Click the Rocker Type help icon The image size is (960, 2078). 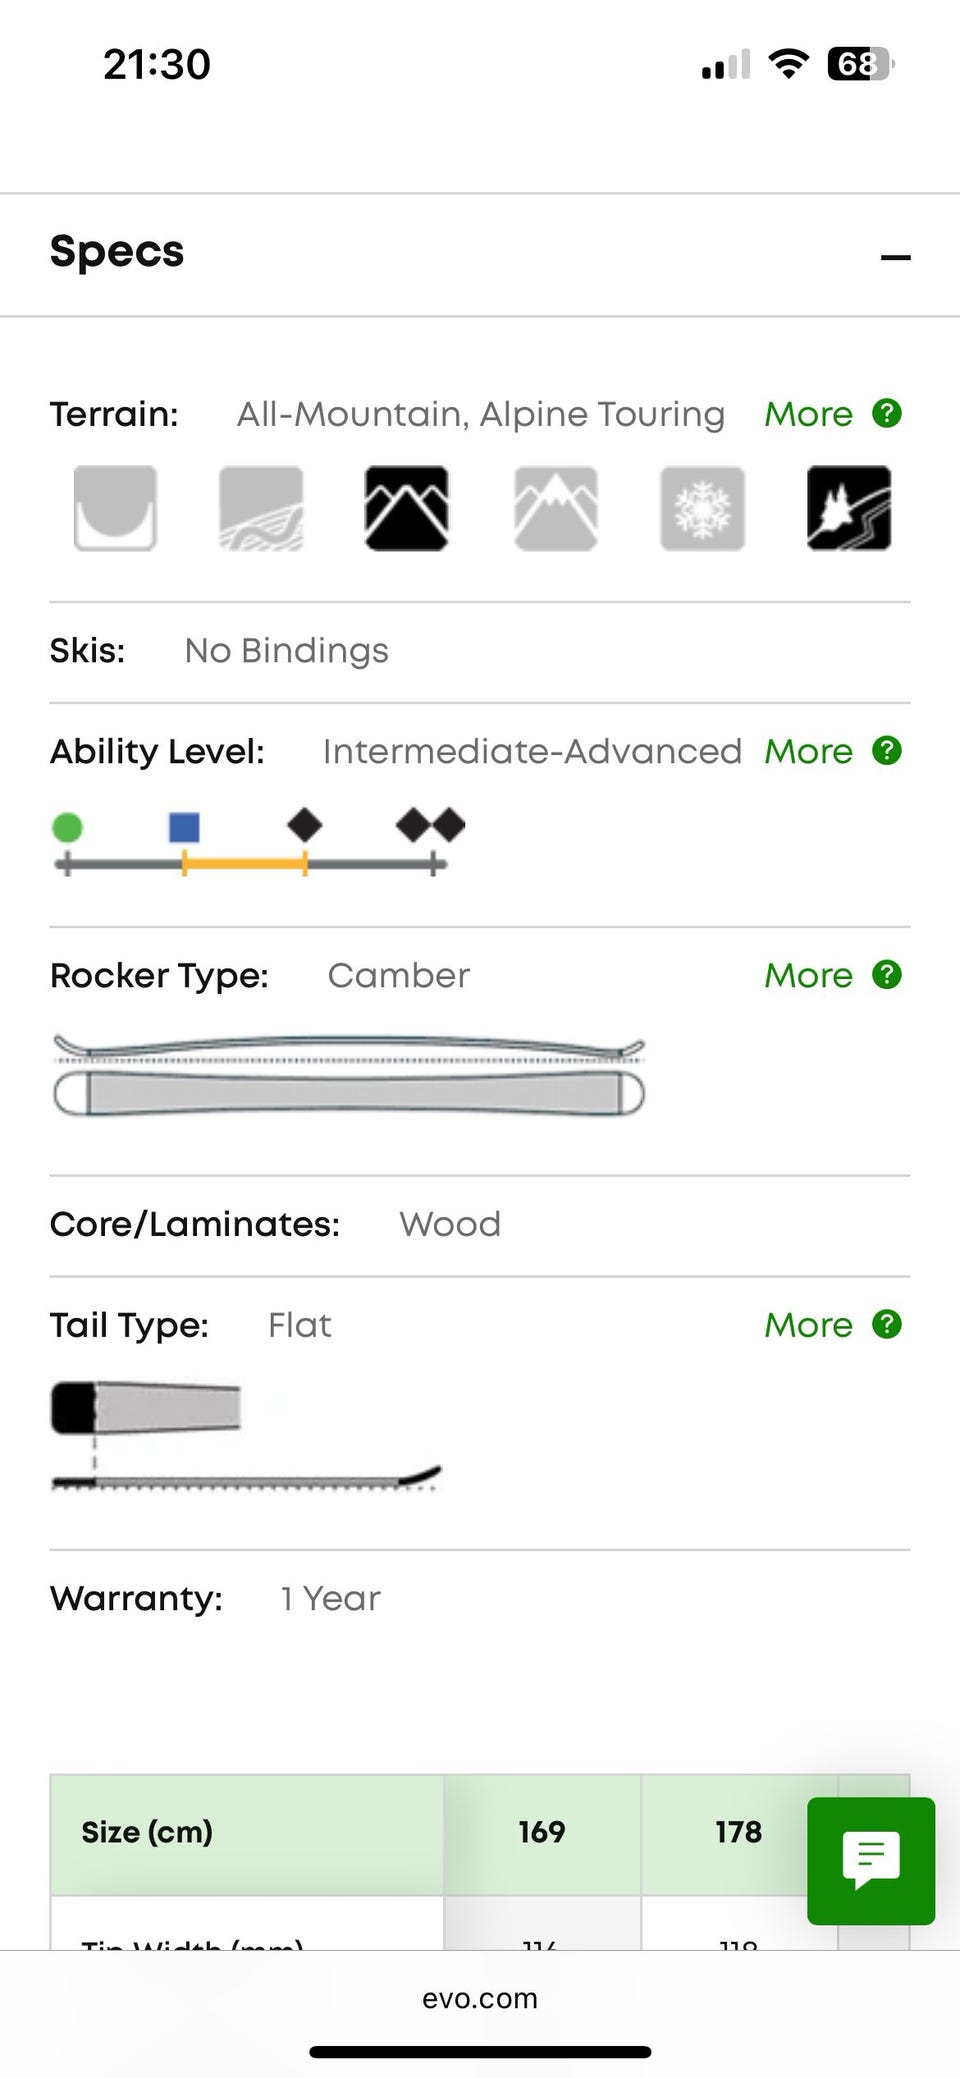887,974
